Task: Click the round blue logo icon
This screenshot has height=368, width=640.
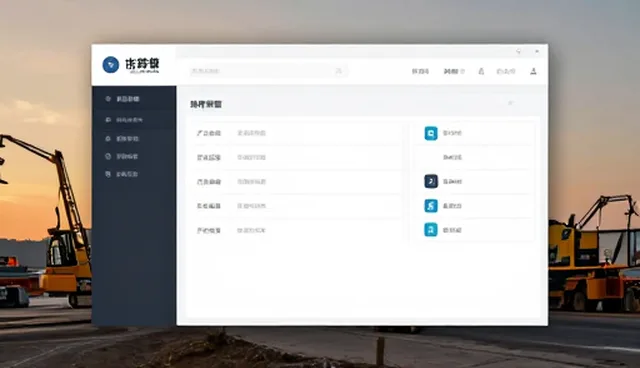Action: (111, 65)
